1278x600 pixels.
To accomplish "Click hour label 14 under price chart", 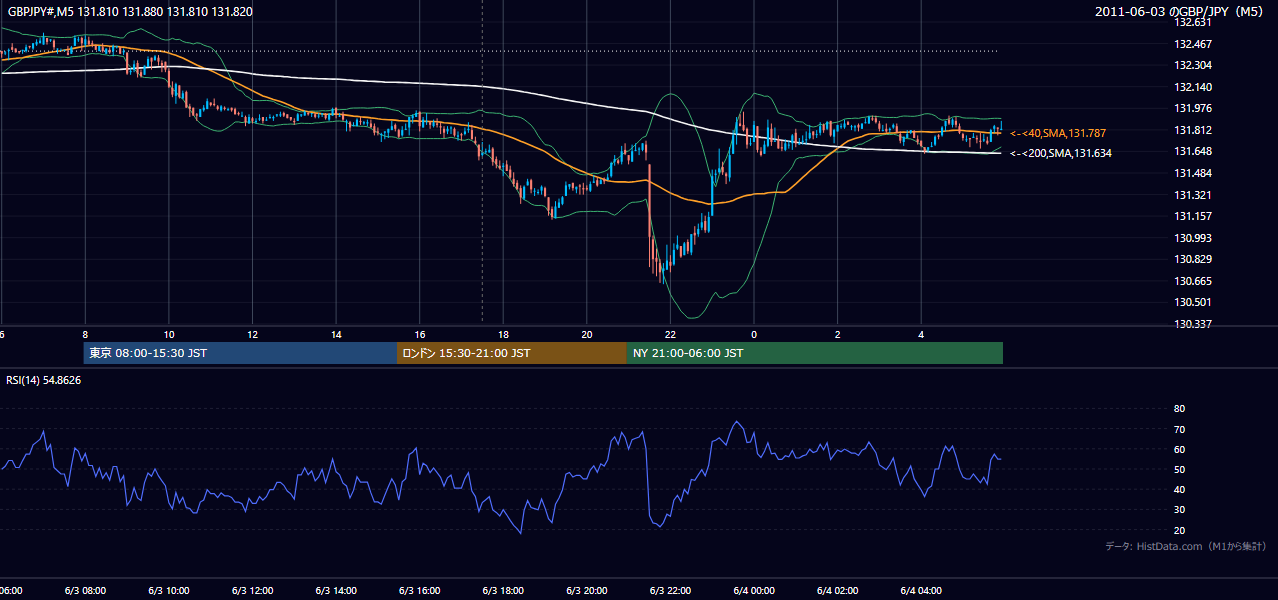I will coord(336,335).
